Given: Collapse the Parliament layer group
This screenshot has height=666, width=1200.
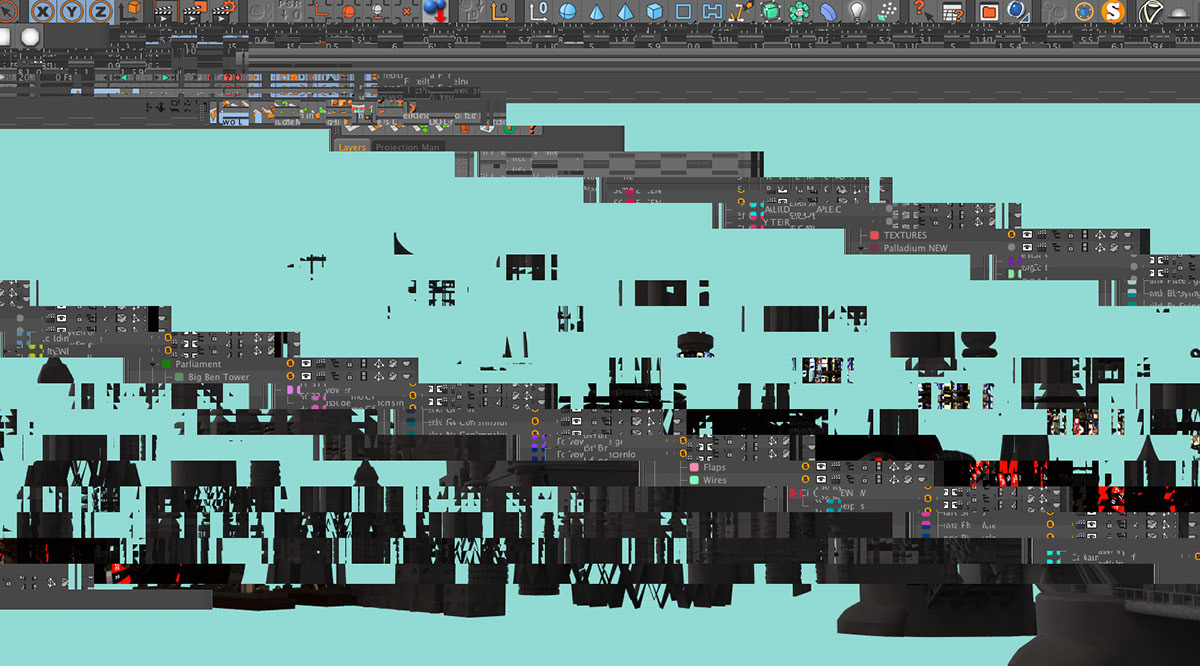Looking at the screenshot, I should tap(153, 365).
